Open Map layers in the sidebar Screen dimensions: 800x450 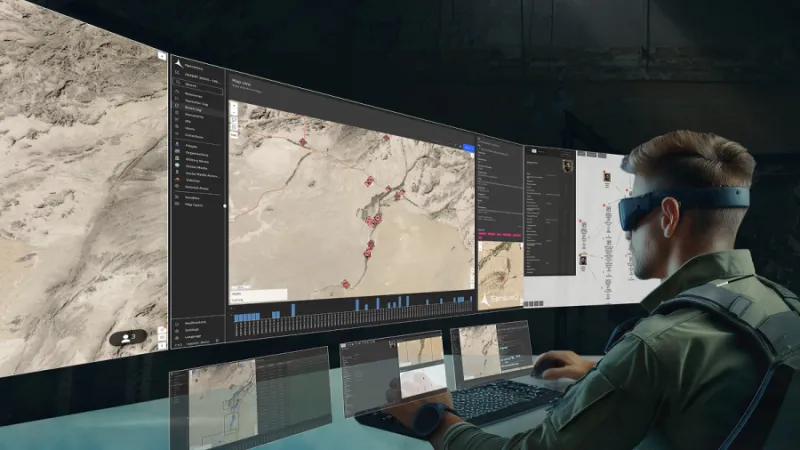click(x=194, y=205)
